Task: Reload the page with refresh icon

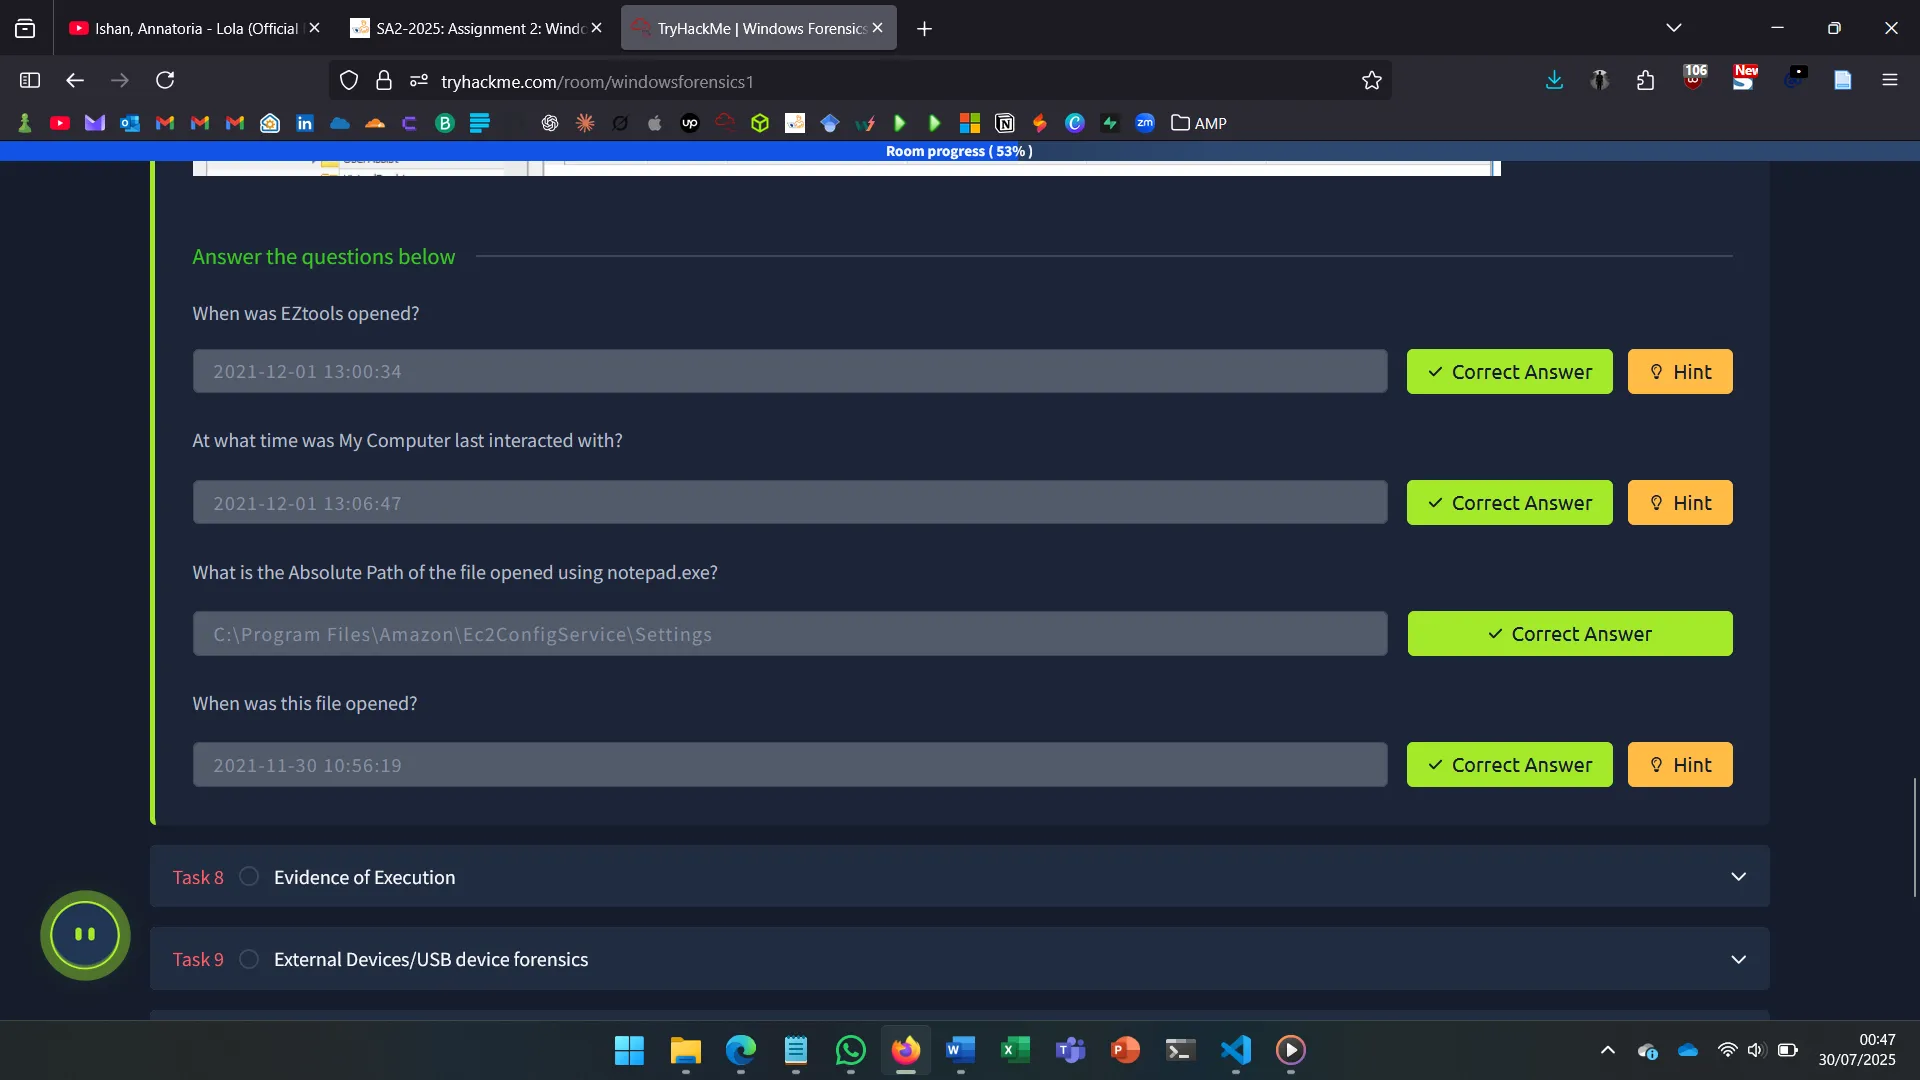Action: point(165,80)
